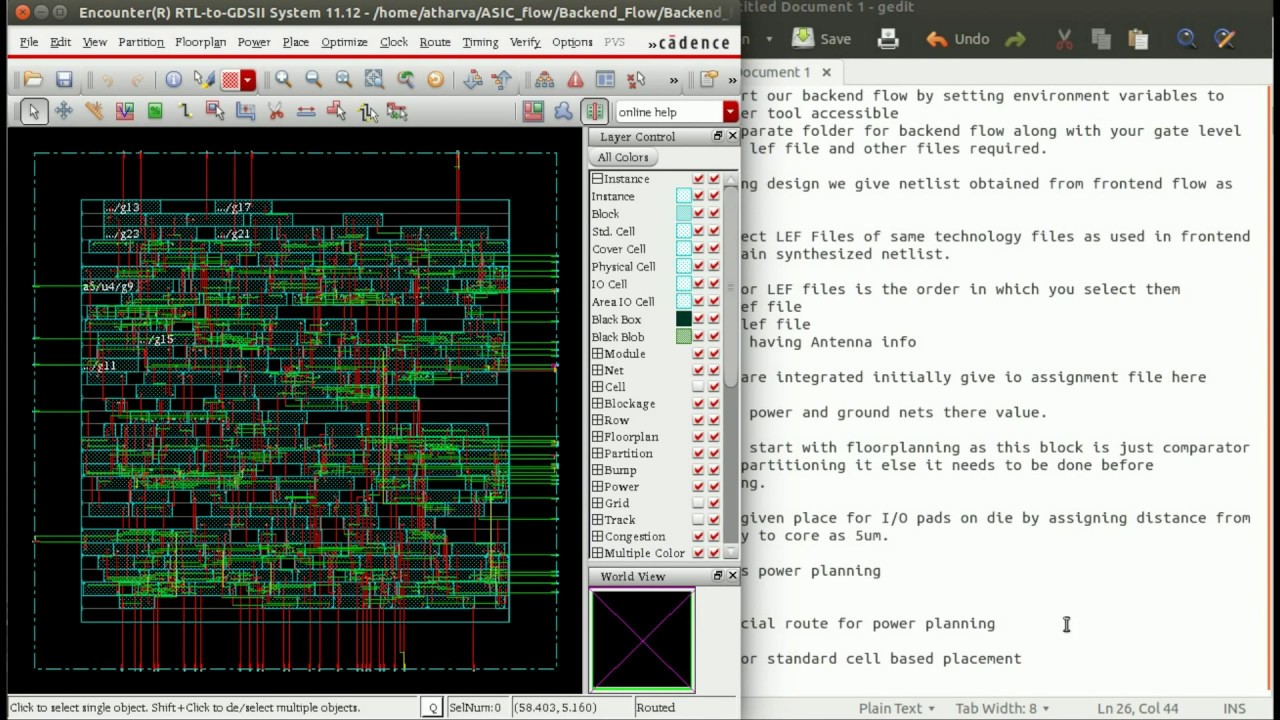Click the Std. Cell color swatch
Viewport: 1280px width, 720px height.
click(684, 231)
